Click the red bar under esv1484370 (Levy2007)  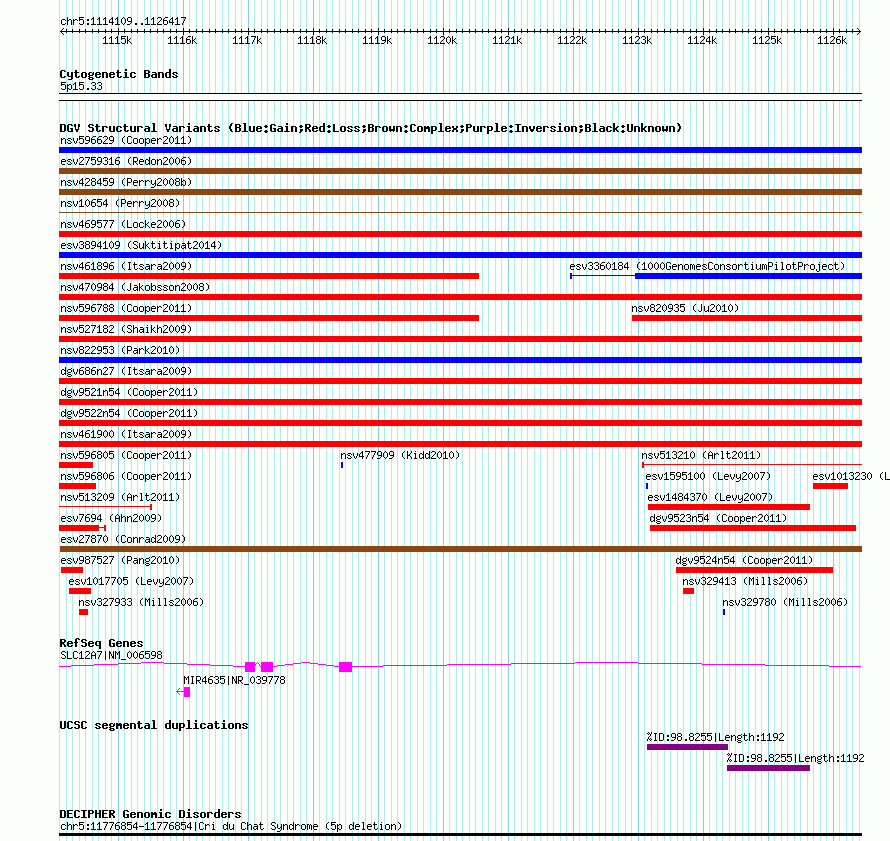pyautogui.click(x=729, y=507)
